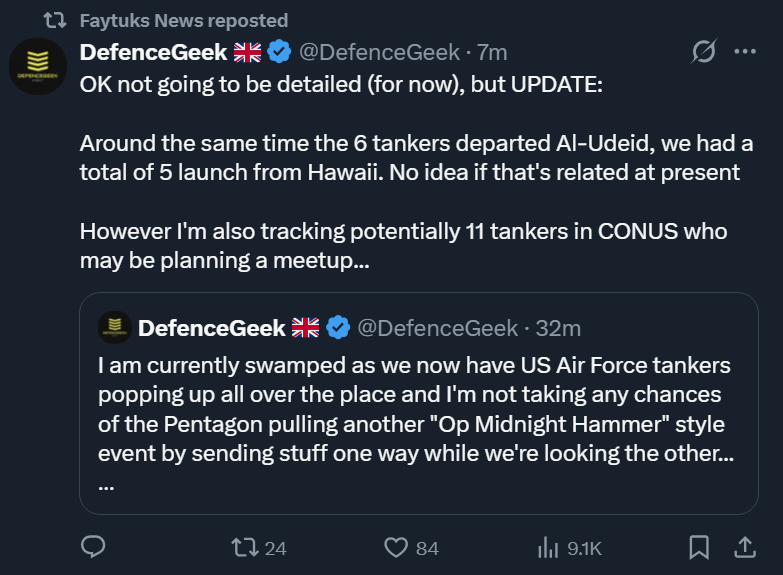The width and height of the screenshot is (783, 575).
Task: Click the blue verified badge in main post
Action: click(280, 52)
